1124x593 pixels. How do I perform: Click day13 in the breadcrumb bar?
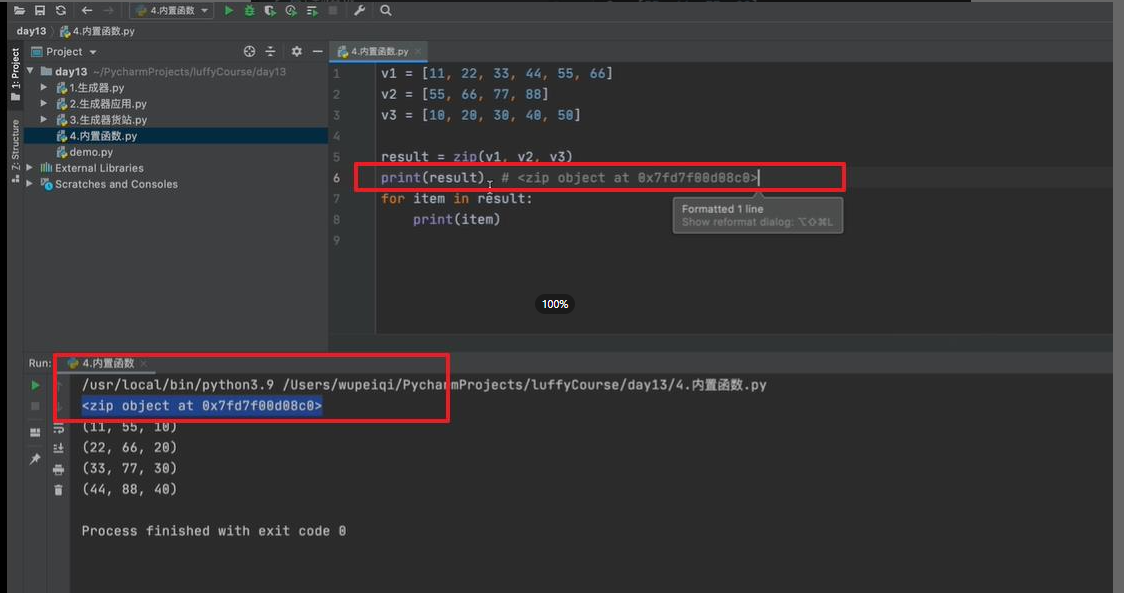click(31, 31)
